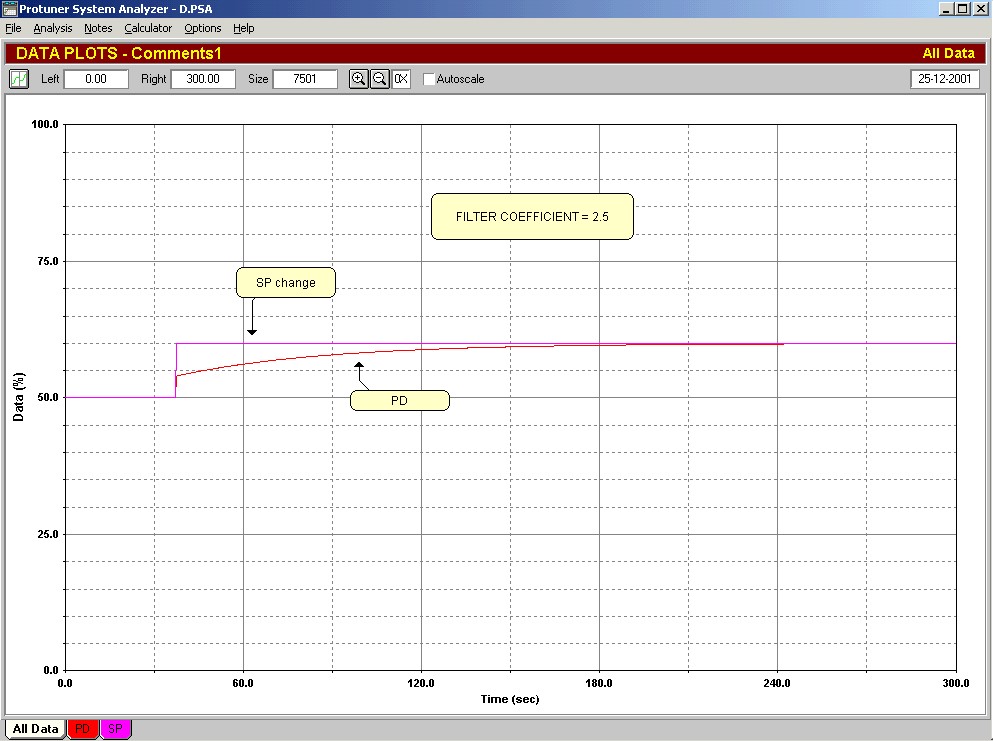The height and width of the screenshot is (741, 993).
Task: Enable the Autoscale checkbox
Action: click(429, 79)
